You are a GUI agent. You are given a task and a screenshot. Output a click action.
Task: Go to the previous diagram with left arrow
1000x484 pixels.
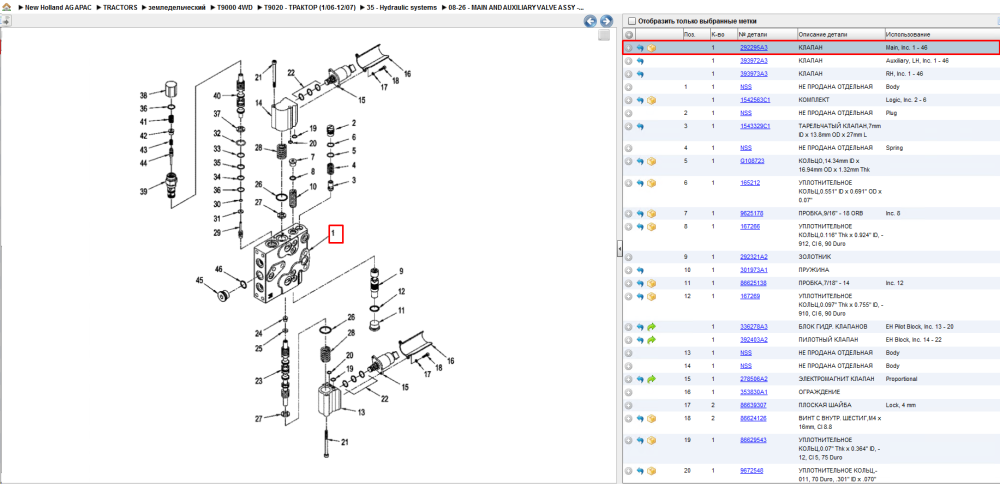(591, 21)
